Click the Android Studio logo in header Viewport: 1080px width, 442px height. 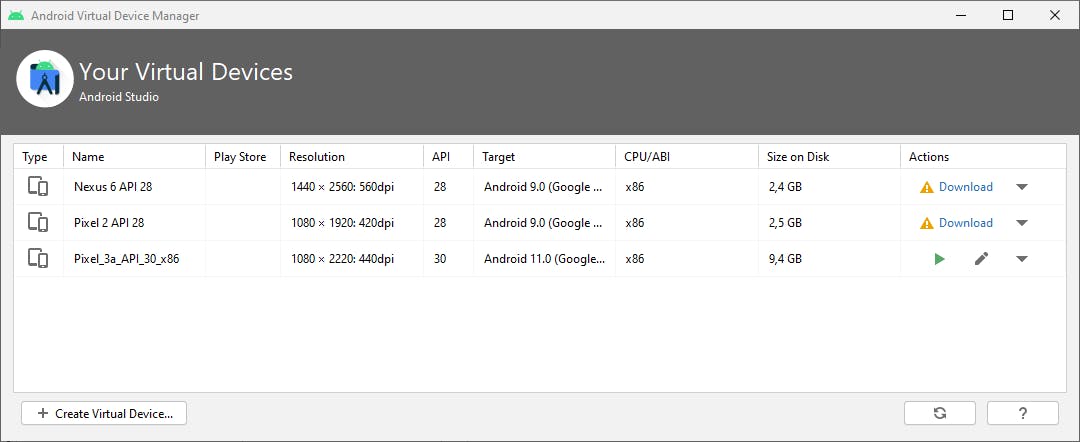click(45, 79)
